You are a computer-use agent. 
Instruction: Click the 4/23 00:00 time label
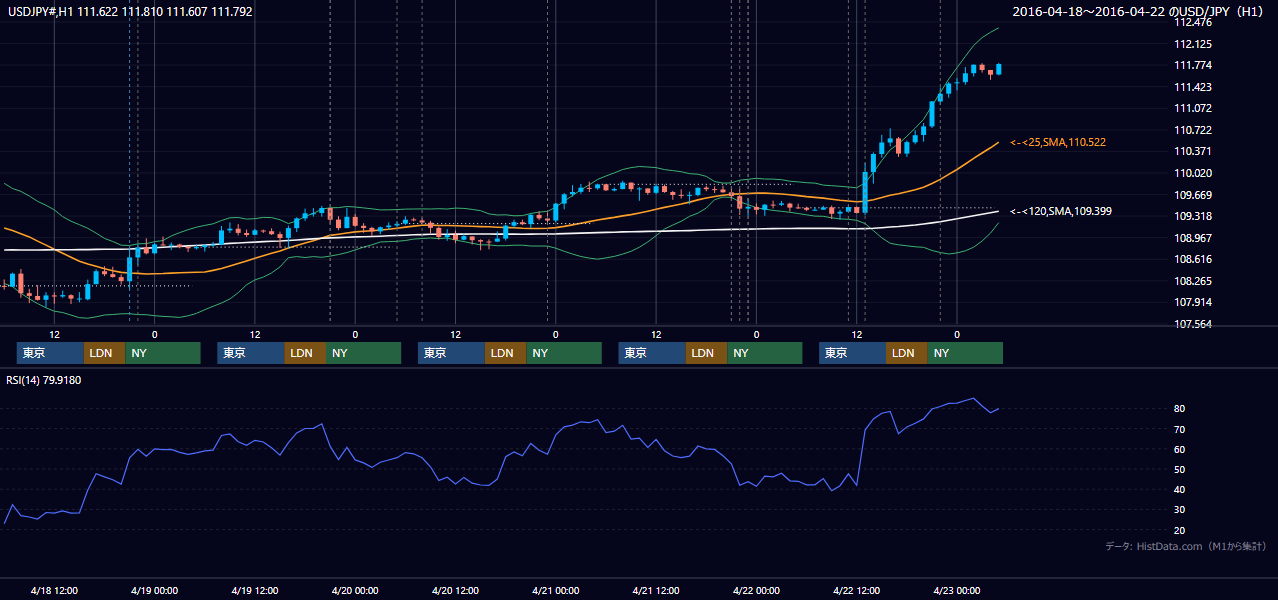[957, 590]
